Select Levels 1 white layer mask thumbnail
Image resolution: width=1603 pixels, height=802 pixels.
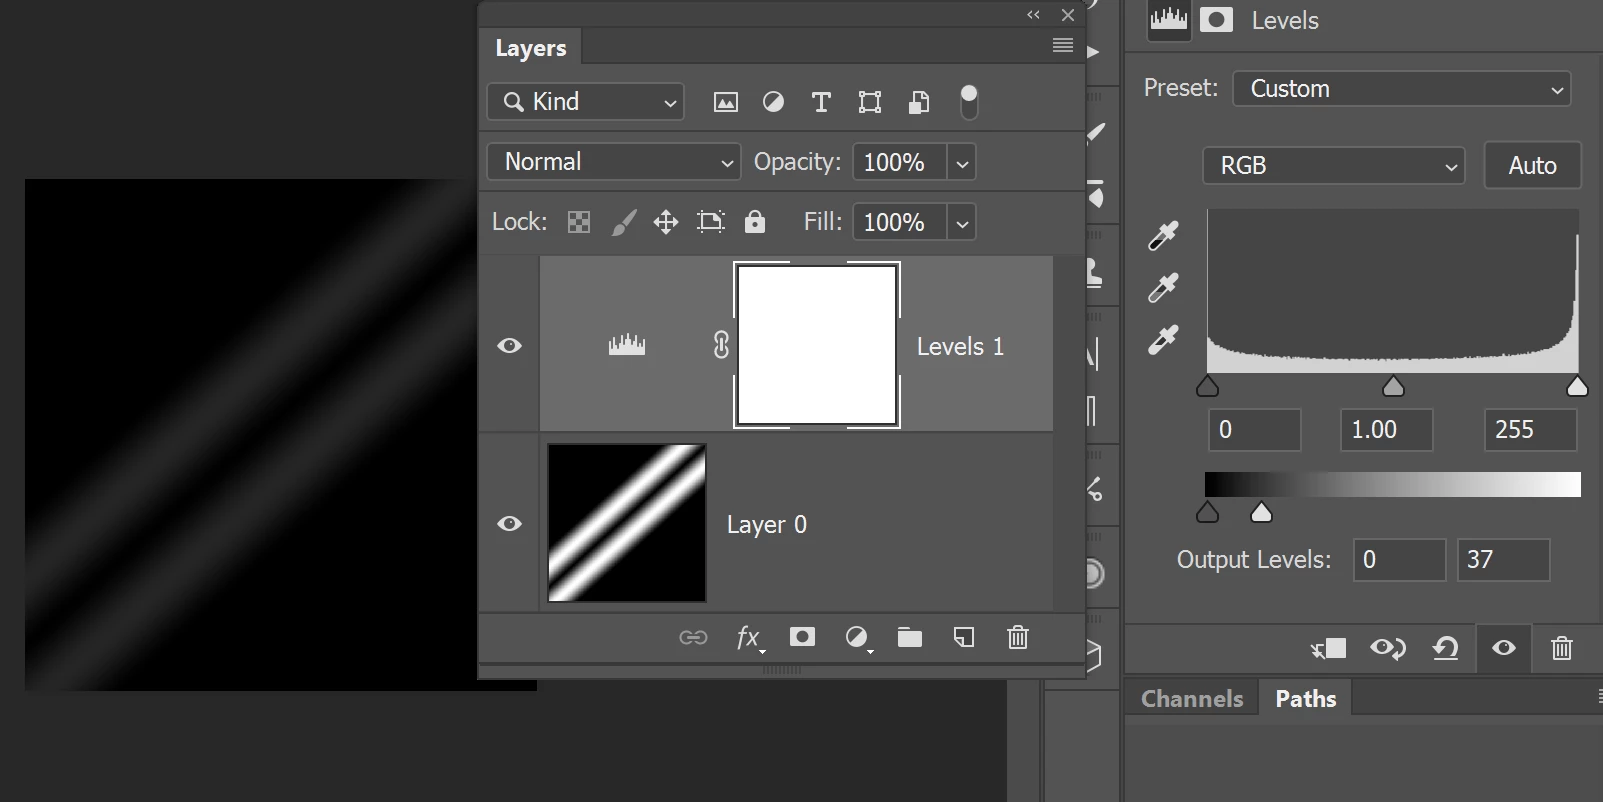(817, 345)
